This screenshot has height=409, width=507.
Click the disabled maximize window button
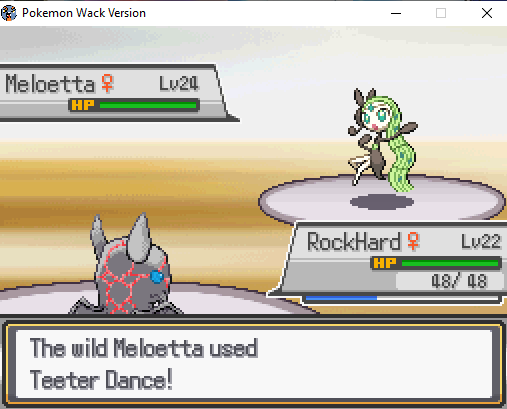[441, 13]
